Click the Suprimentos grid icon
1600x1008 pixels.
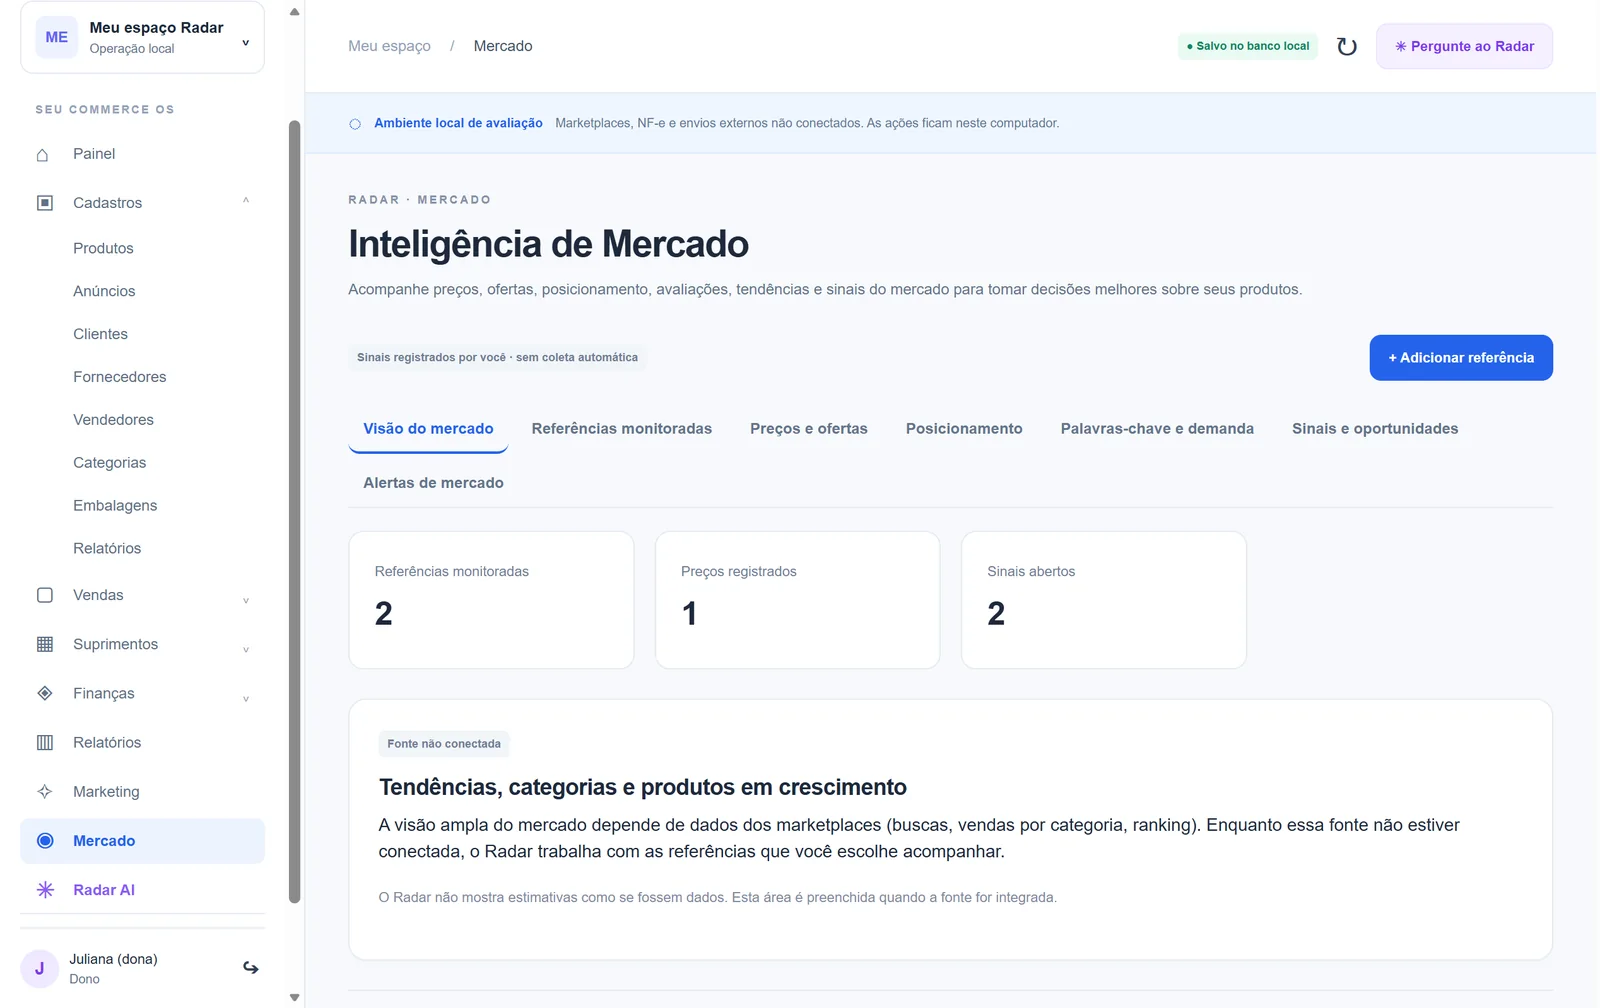(45, 644)
